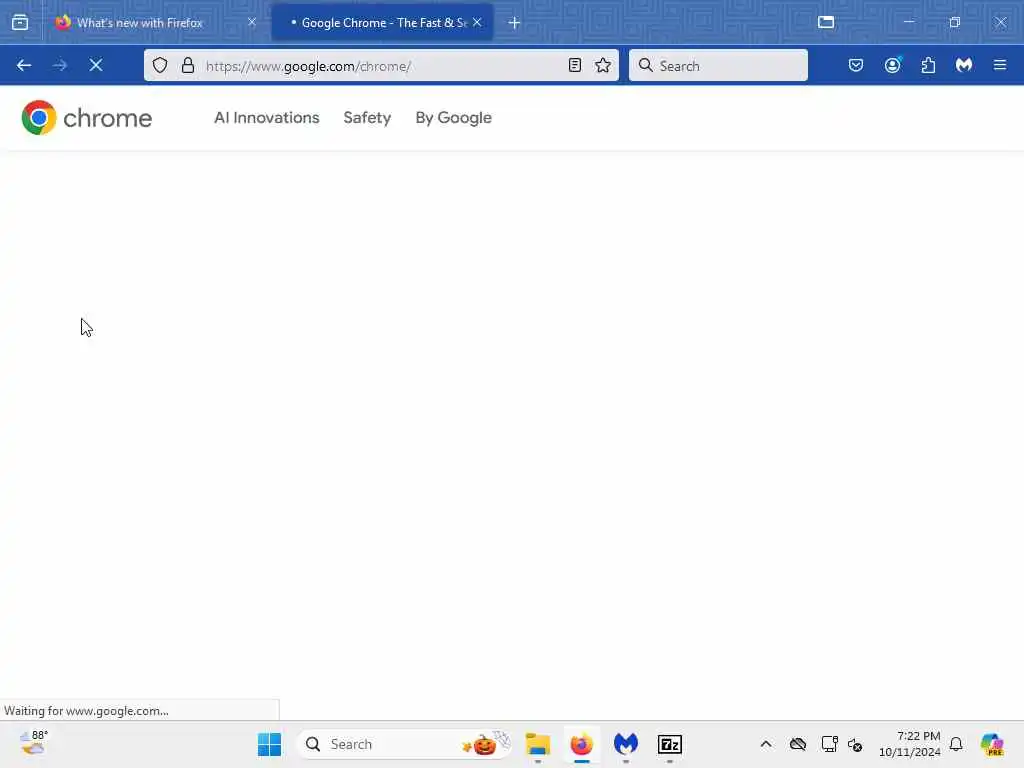The width and height of the screenshot is (1024, 768).
Task: View site security padlock info
Action: pyautogui.click(x=188, y=65)
